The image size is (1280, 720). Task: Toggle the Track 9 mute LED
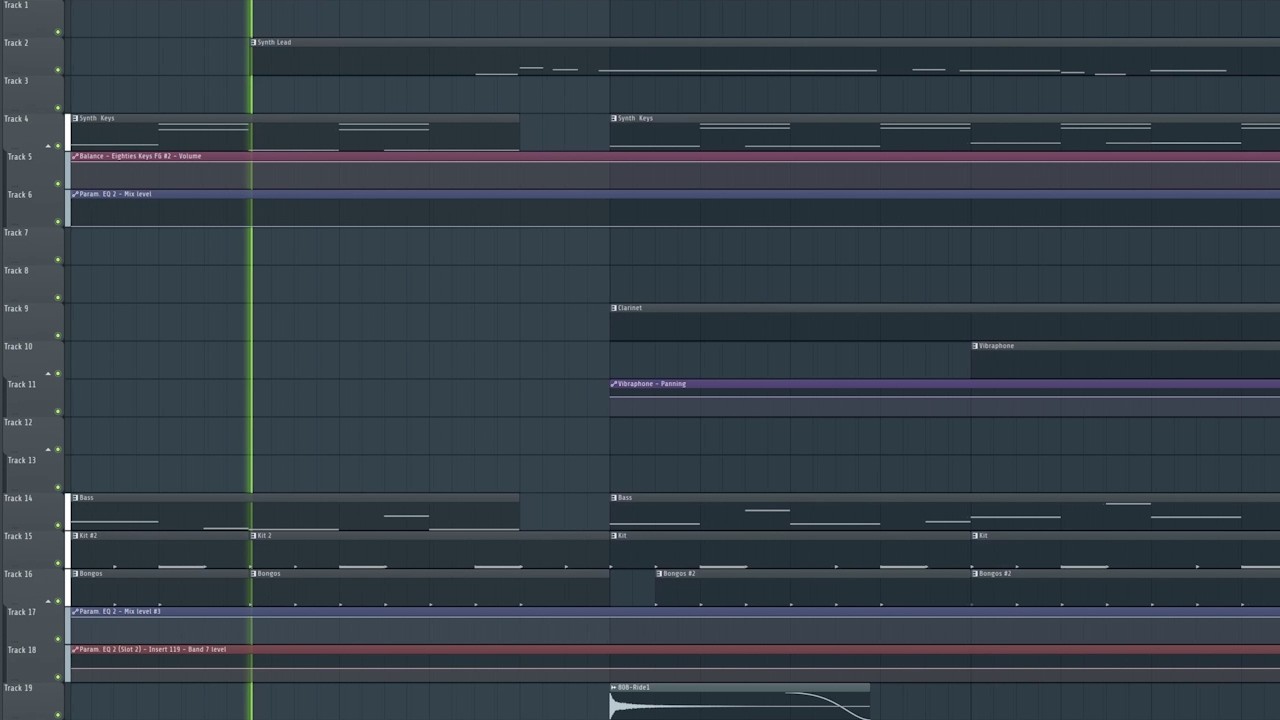58,336
